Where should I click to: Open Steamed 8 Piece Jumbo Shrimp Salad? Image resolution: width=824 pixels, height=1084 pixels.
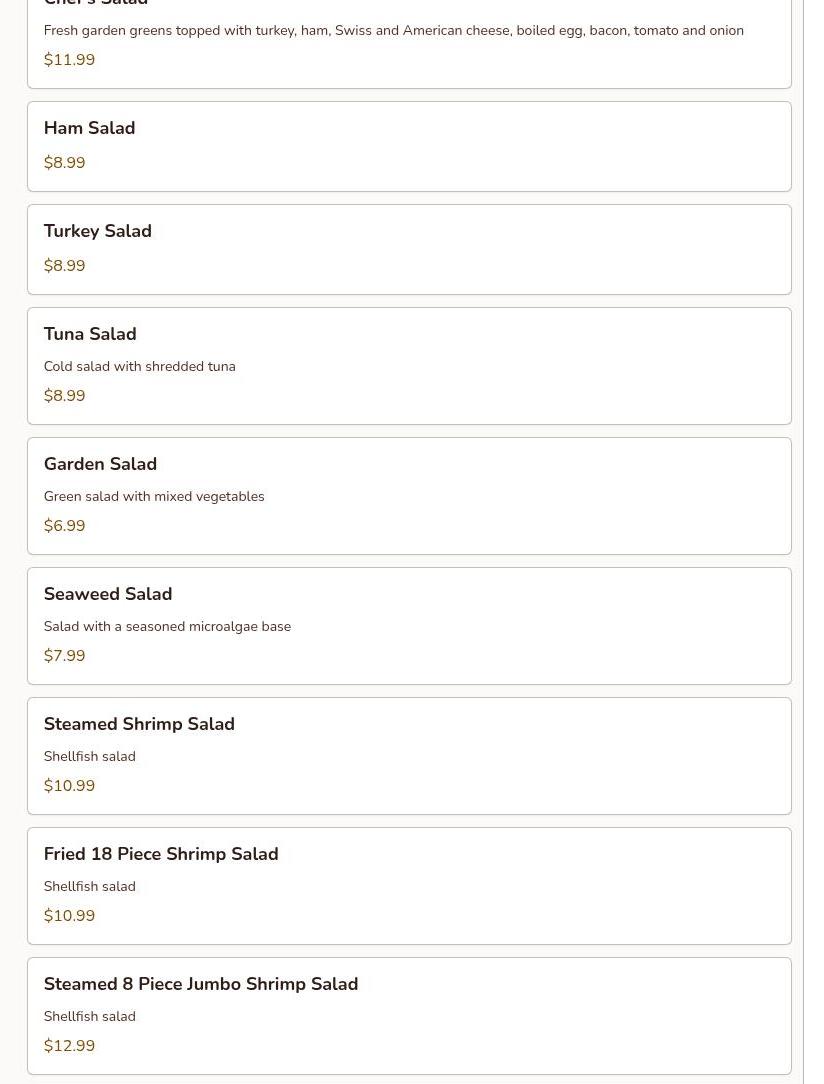[x=200, y=984]
